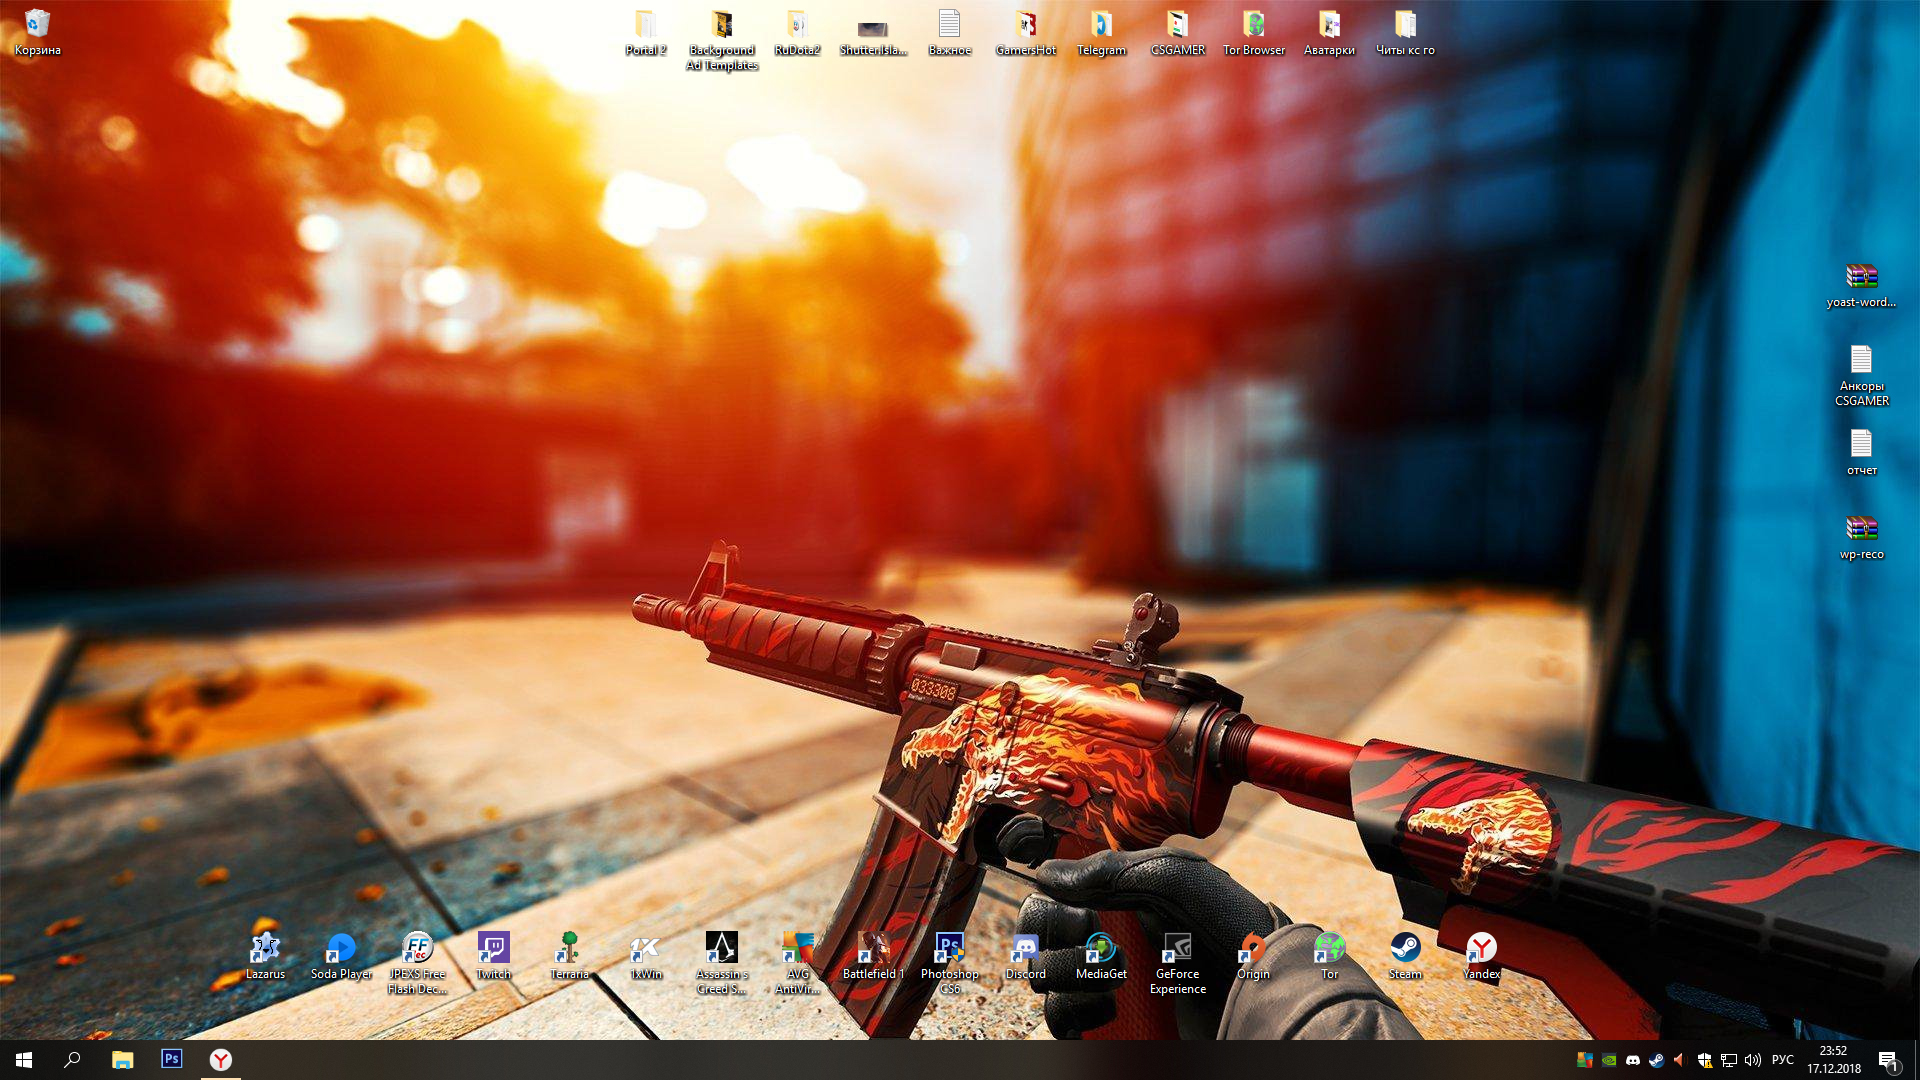
Task: Select the Discord desktop icon
Action: [x=1025, y=955]
